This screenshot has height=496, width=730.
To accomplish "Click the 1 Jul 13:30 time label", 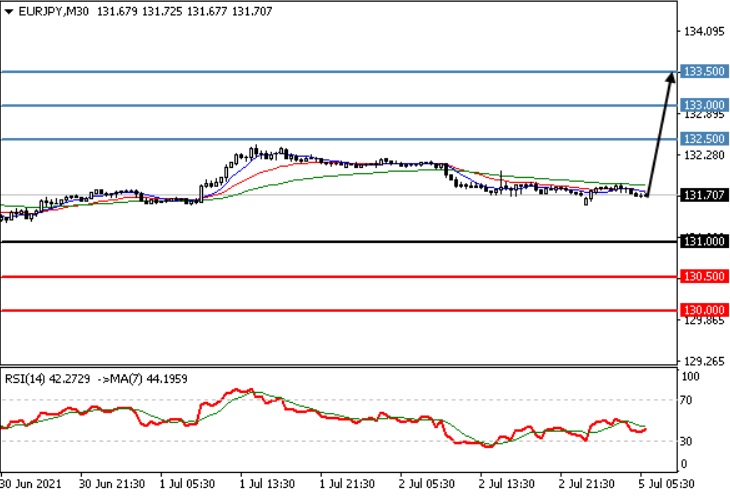I will [x=267, y=484].
